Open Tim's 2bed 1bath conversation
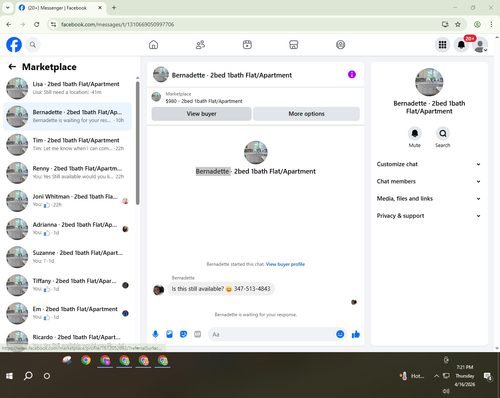The height and width of the screenshot is (398, 500). [67, 144]
